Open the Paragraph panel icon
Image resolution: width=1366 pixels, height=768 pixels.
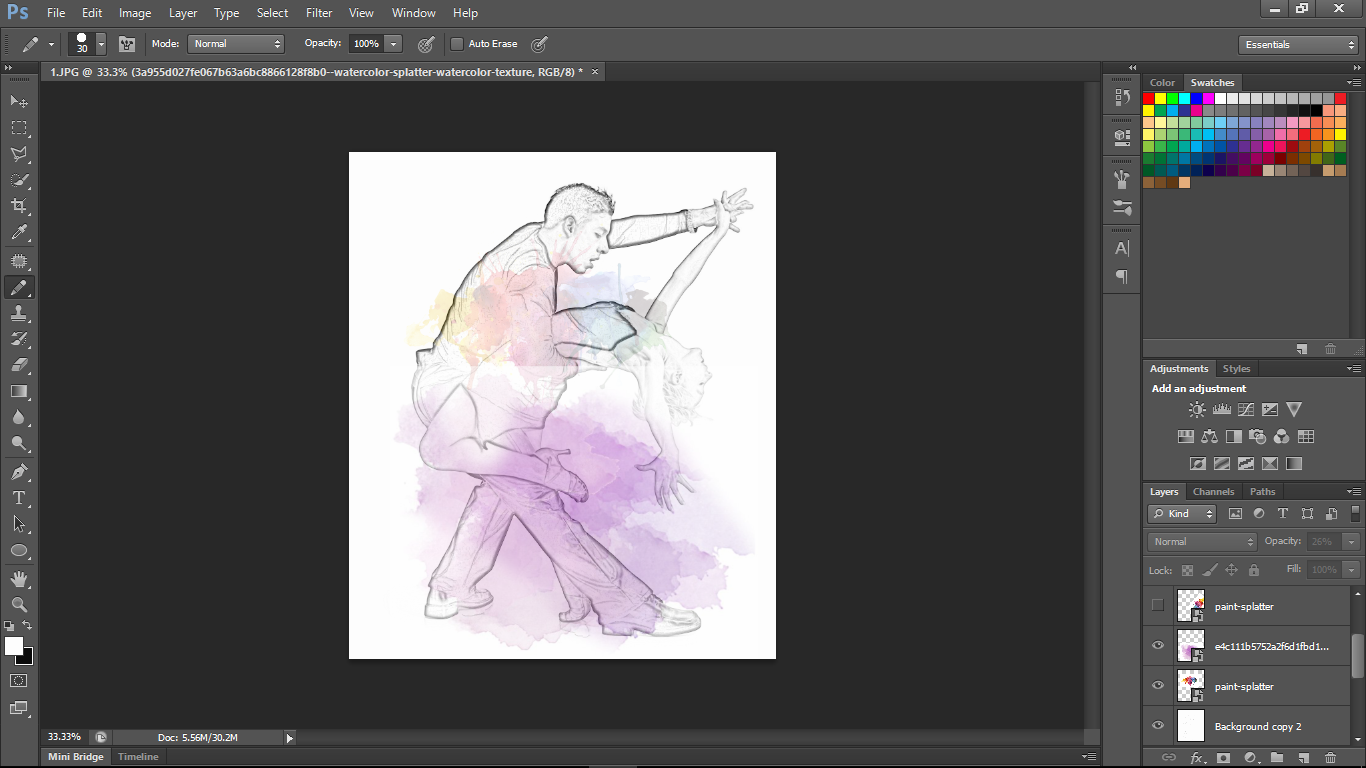click(1122, 276)
